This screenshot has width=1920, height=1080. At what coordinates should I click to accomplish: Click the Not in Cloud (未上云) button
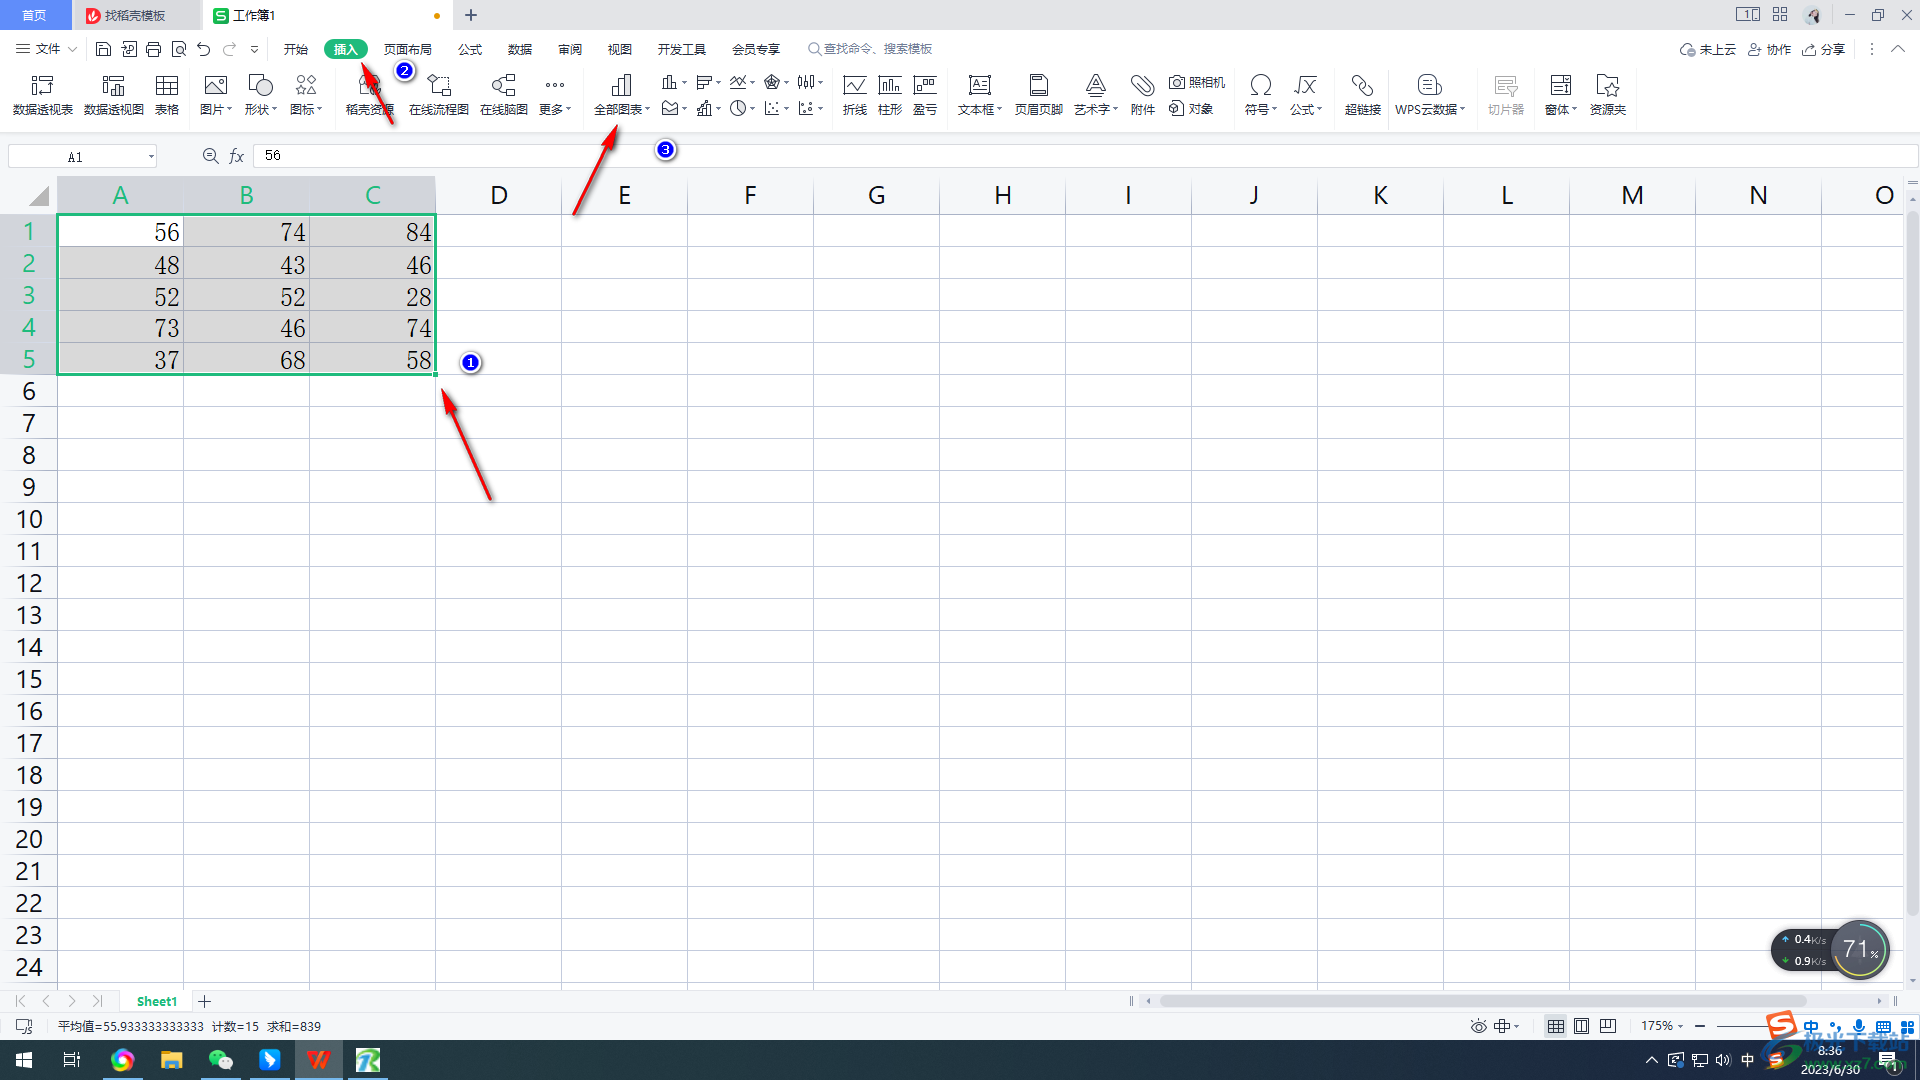click(x=1708, y=49)
